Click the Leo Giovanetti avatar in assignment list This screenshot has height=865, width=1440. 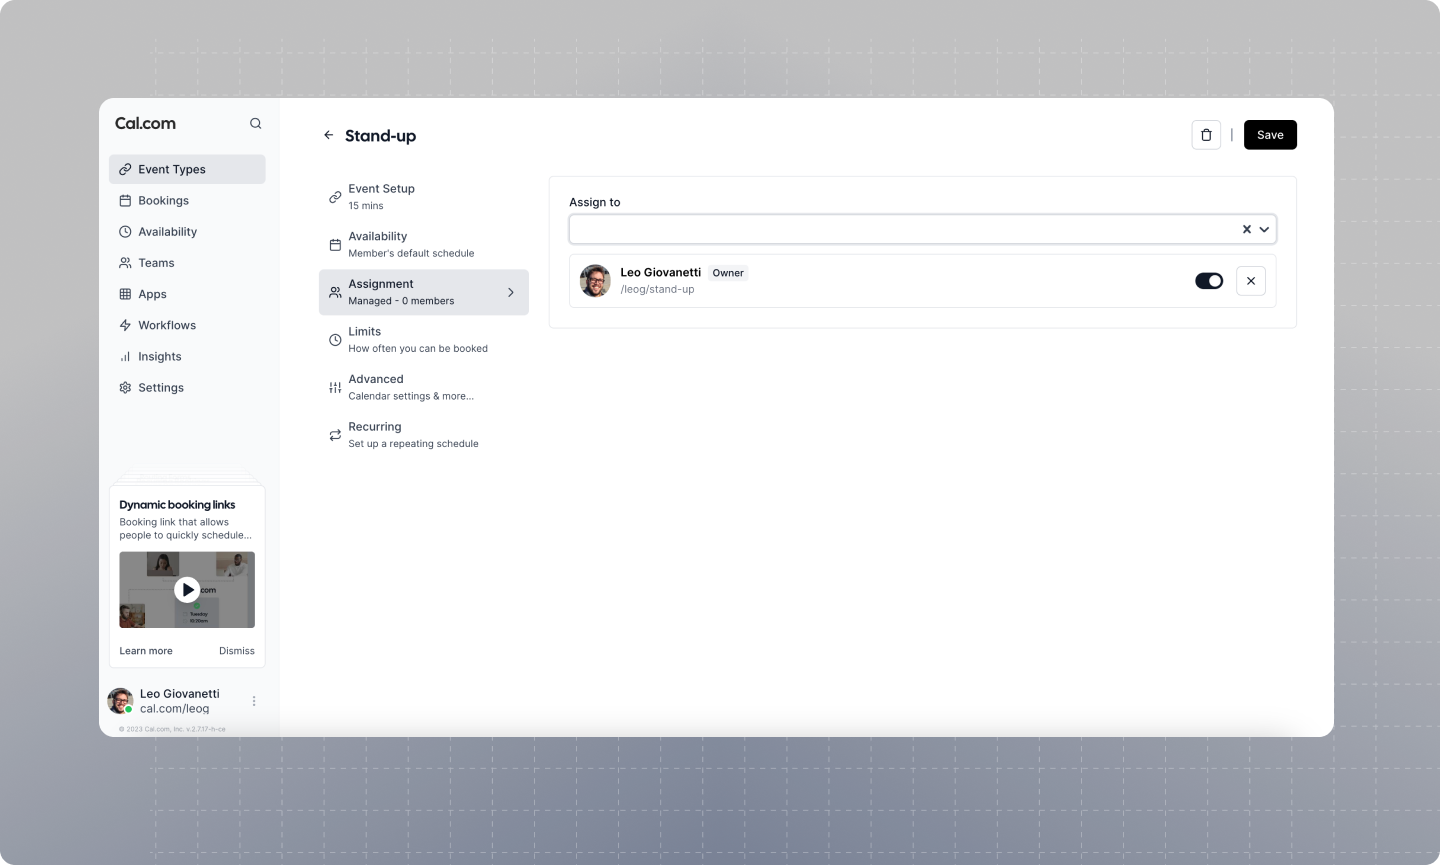[595, 281]
